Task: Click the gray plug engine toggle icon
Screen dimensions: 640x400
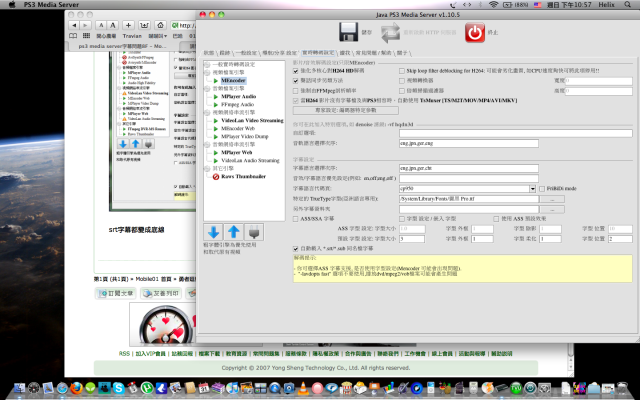Action: click(x=254, y=232)
